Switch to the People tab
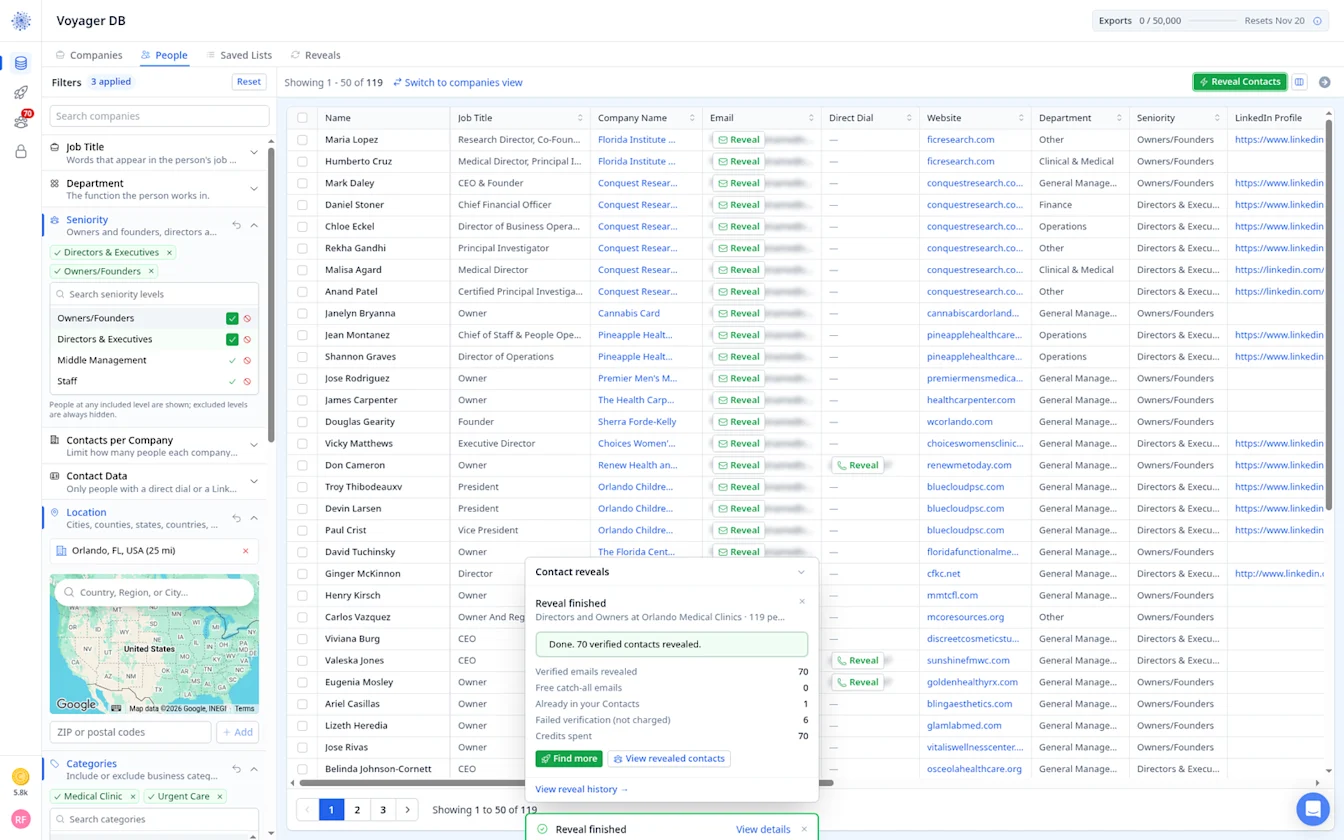The width and height of the screenshot is (1344, 840). [x=164, y=55]
